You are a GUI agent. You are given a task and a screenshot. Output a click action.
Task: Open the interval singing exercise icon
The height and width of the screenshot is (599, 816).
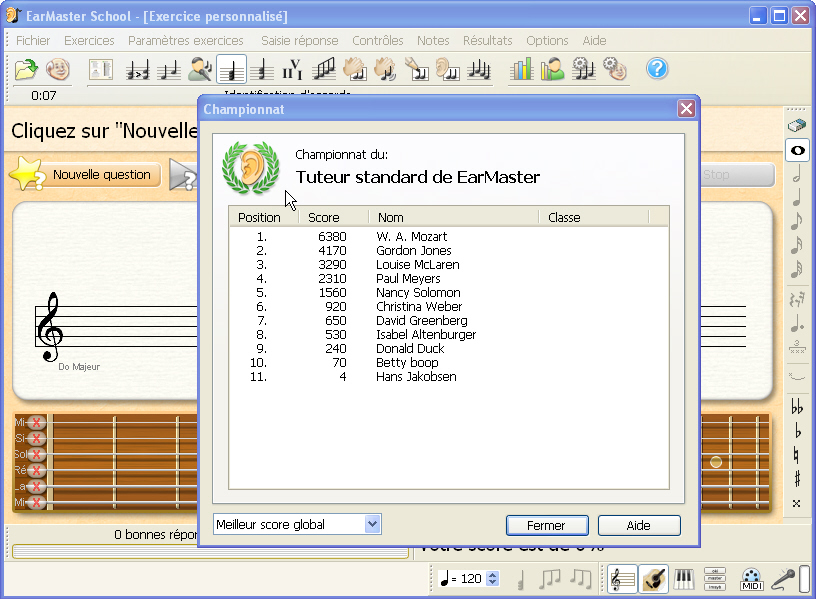[200, 70]
